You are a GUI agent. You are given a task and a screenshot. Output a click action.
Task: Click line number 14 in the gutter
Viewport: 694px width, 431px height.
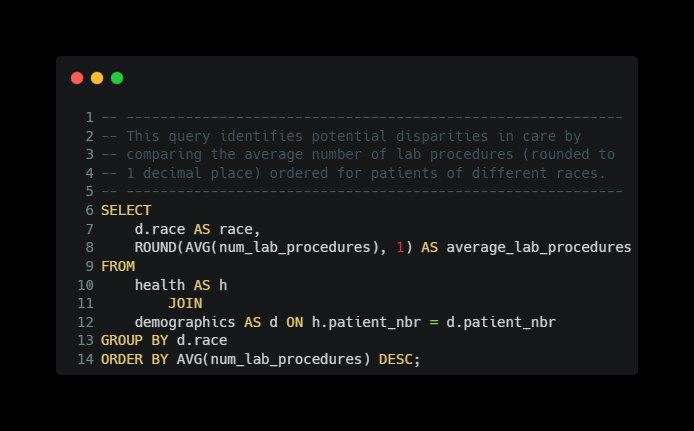tap(86, 359)
